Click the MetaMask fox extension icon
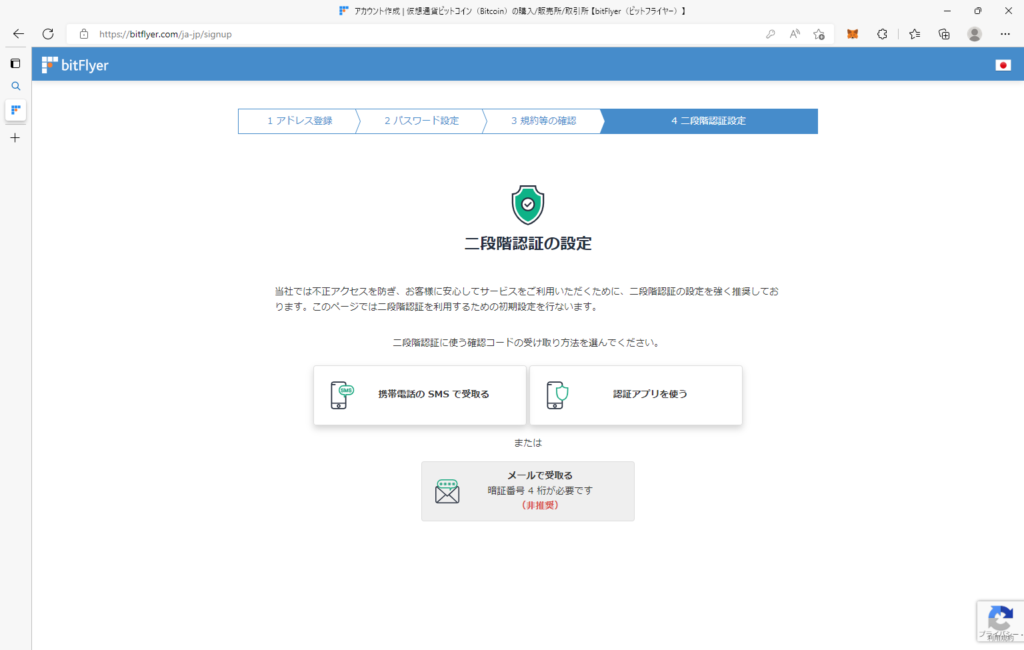1024x650 pixels. [x=852, y=33]
